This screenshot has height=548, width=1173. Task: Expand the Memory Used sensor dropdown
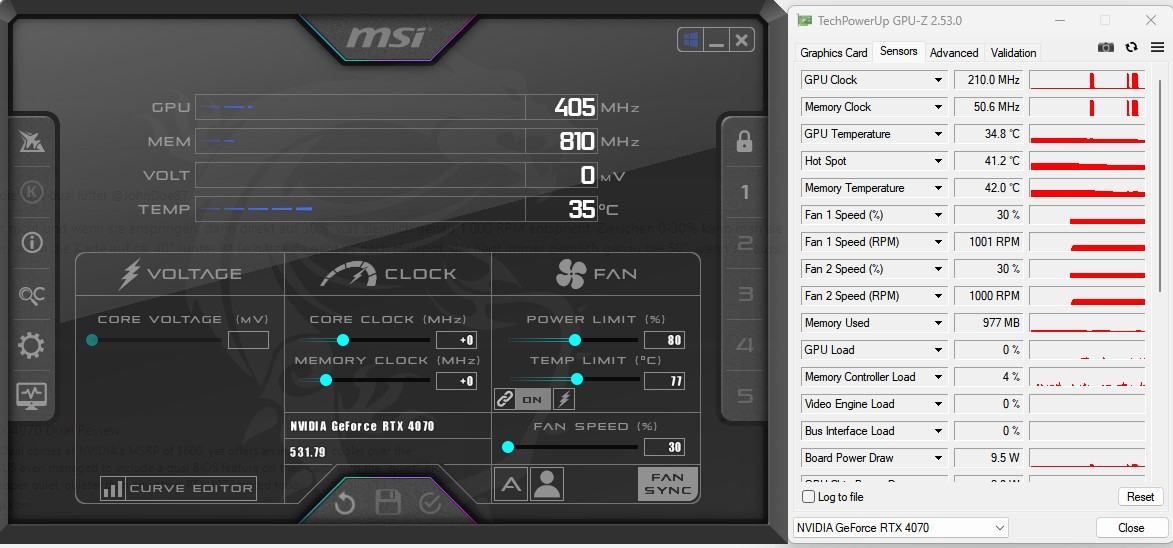938,323
